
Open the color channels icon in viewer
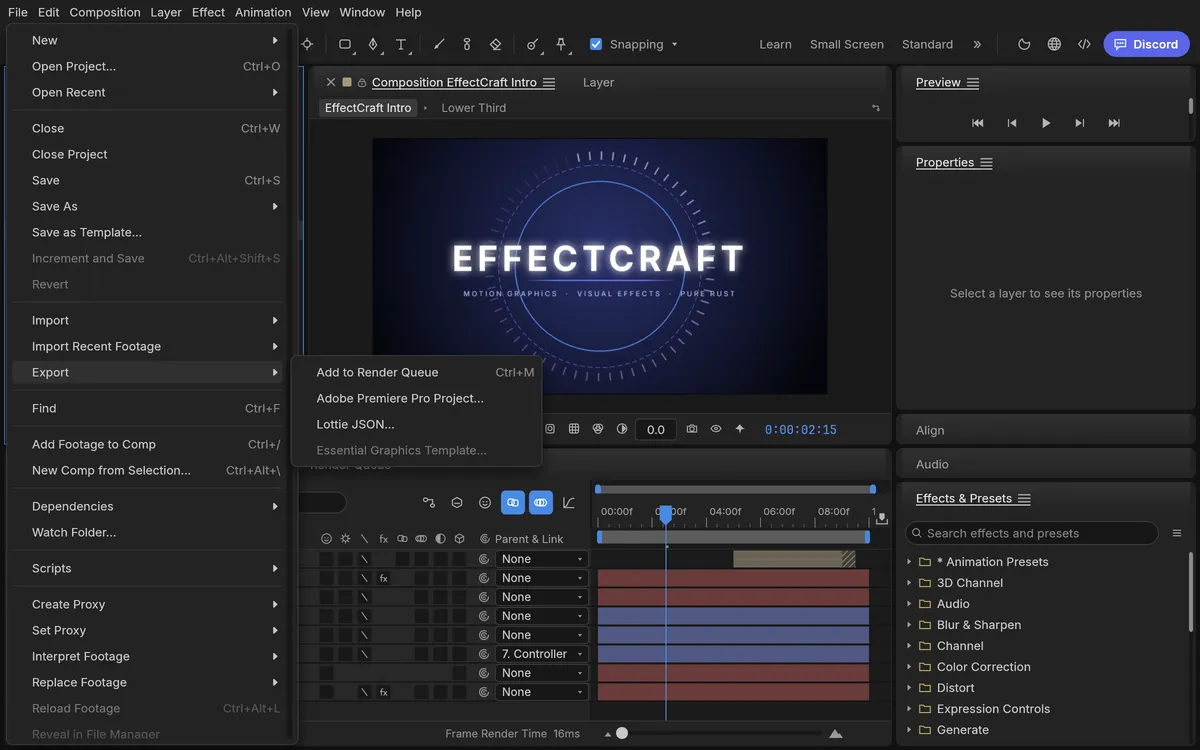coord(598,429)
